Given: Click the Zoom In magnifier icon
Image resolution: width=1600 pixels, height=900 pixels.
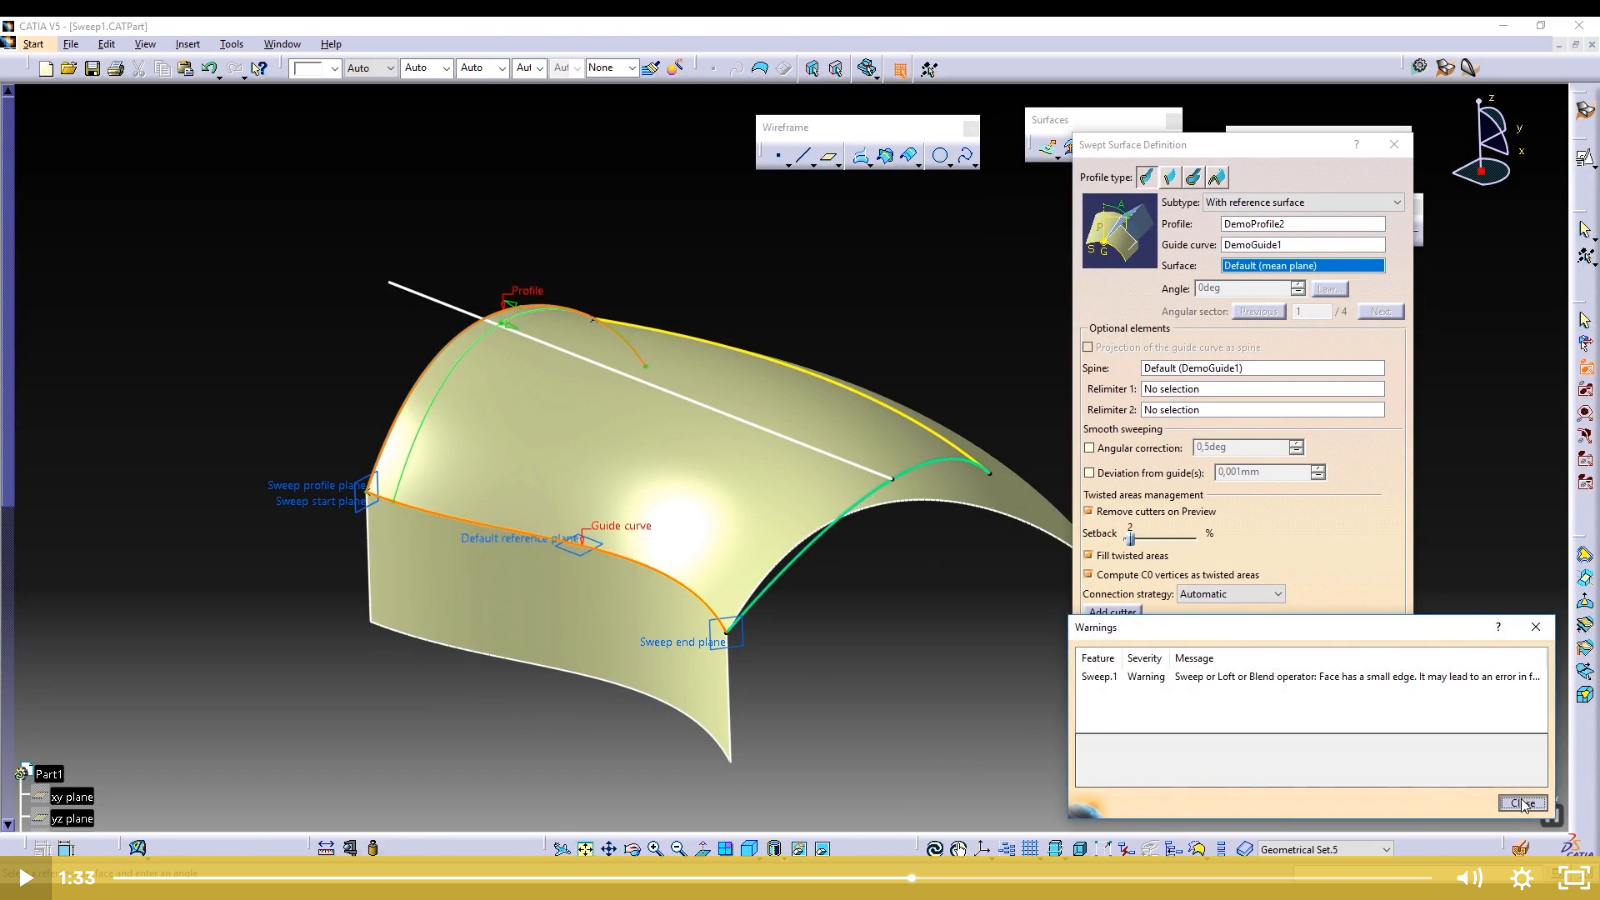Looking at the screenshot, I should point(655,849).
